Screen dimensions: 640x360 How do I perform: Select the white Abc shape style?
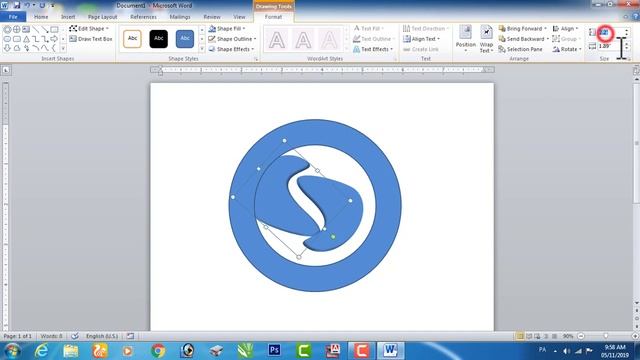coord(132,39)
